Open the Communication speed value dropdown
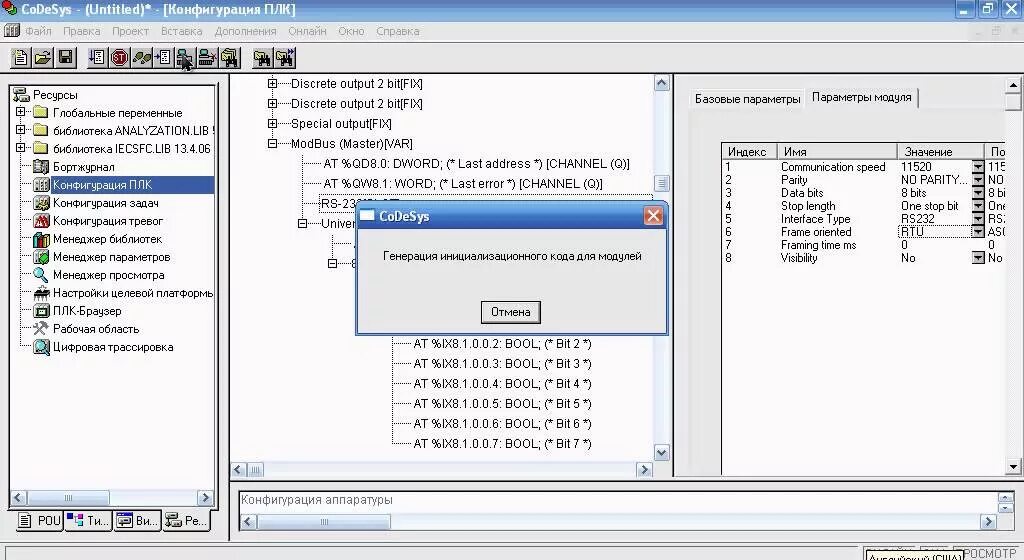The image size is (1024, 560). [x=978, y=166]
